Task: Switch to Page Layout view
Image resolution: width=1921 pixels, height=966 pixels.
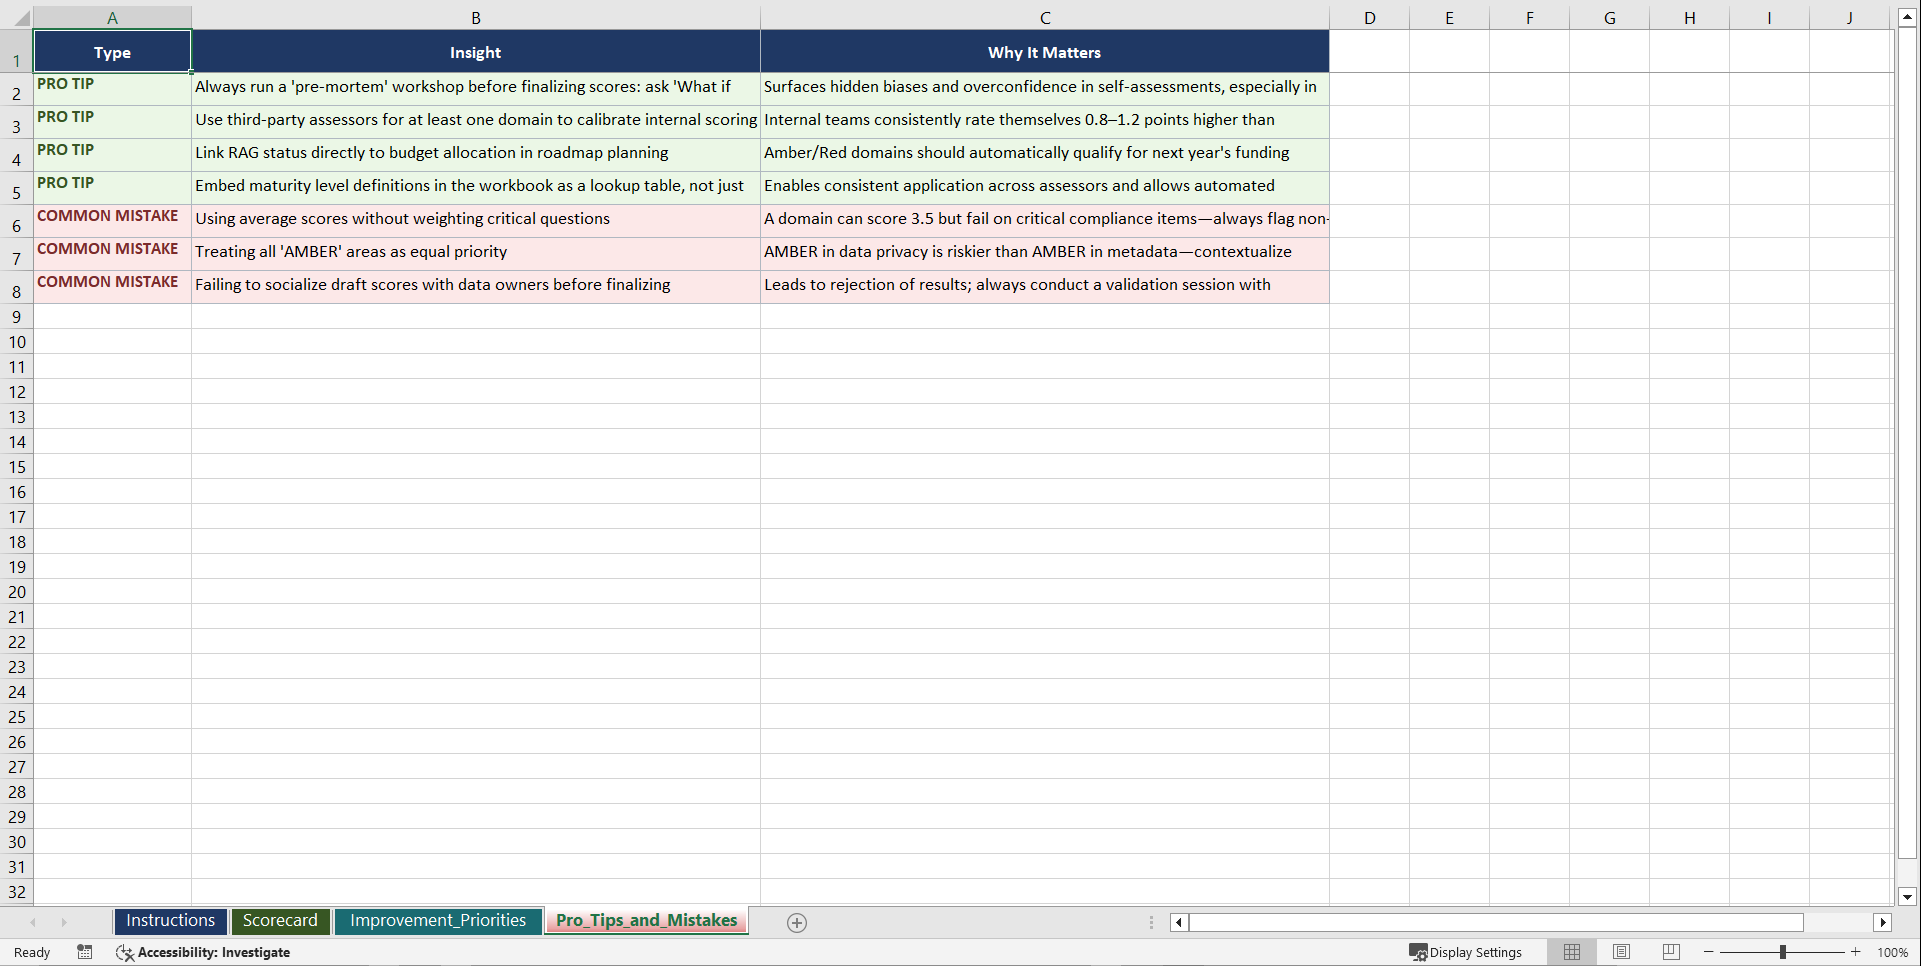Action: (x=1621, y=952)
